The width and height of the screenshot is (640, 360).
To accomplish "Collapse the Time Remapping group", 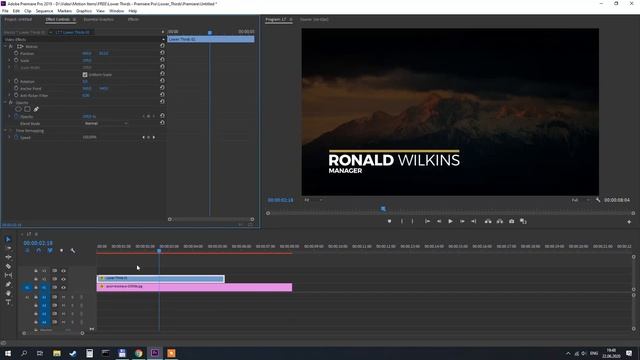I will click(5, 130).
